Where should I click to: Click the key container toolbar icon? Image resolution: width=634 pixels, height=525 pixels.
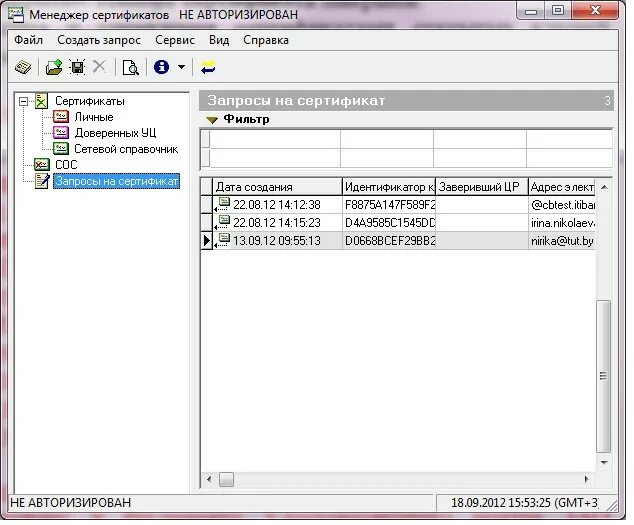tap(23, 67)
